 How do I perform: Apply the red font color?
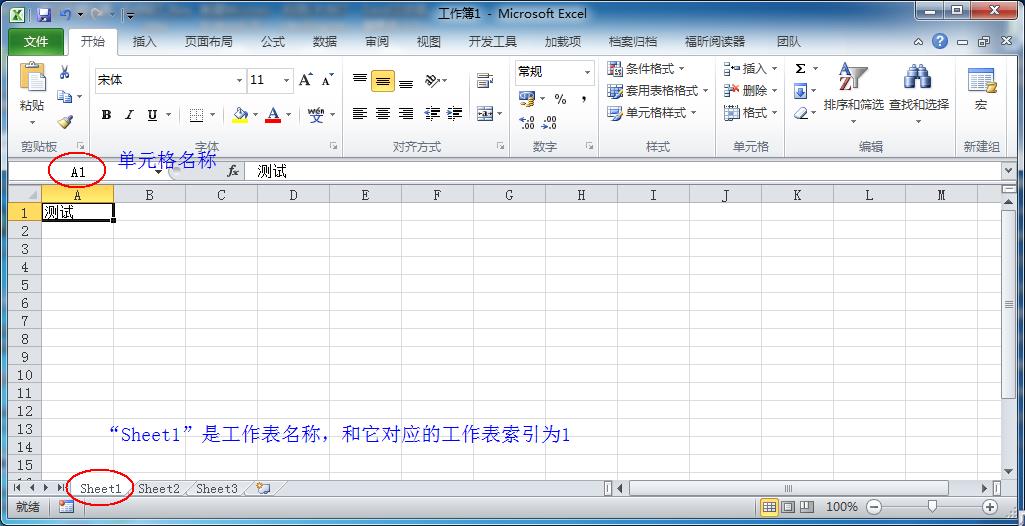click(x=273, y=115)
